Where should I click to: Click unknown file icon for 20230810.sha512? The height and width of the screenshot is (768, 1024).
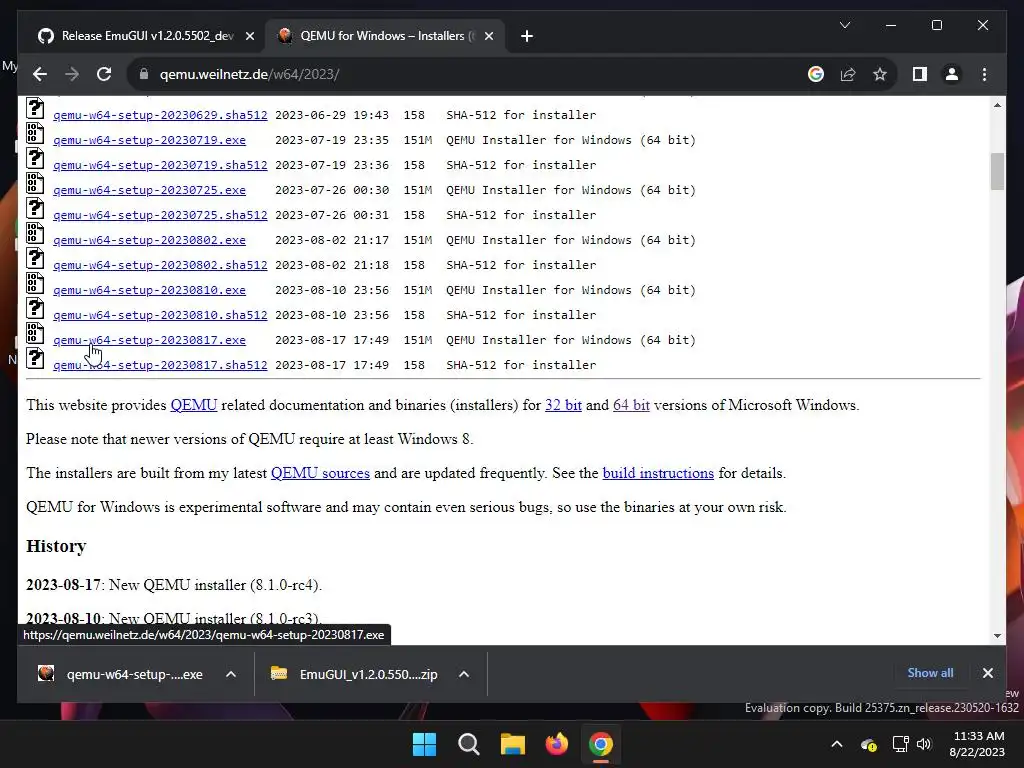(35, 308)
